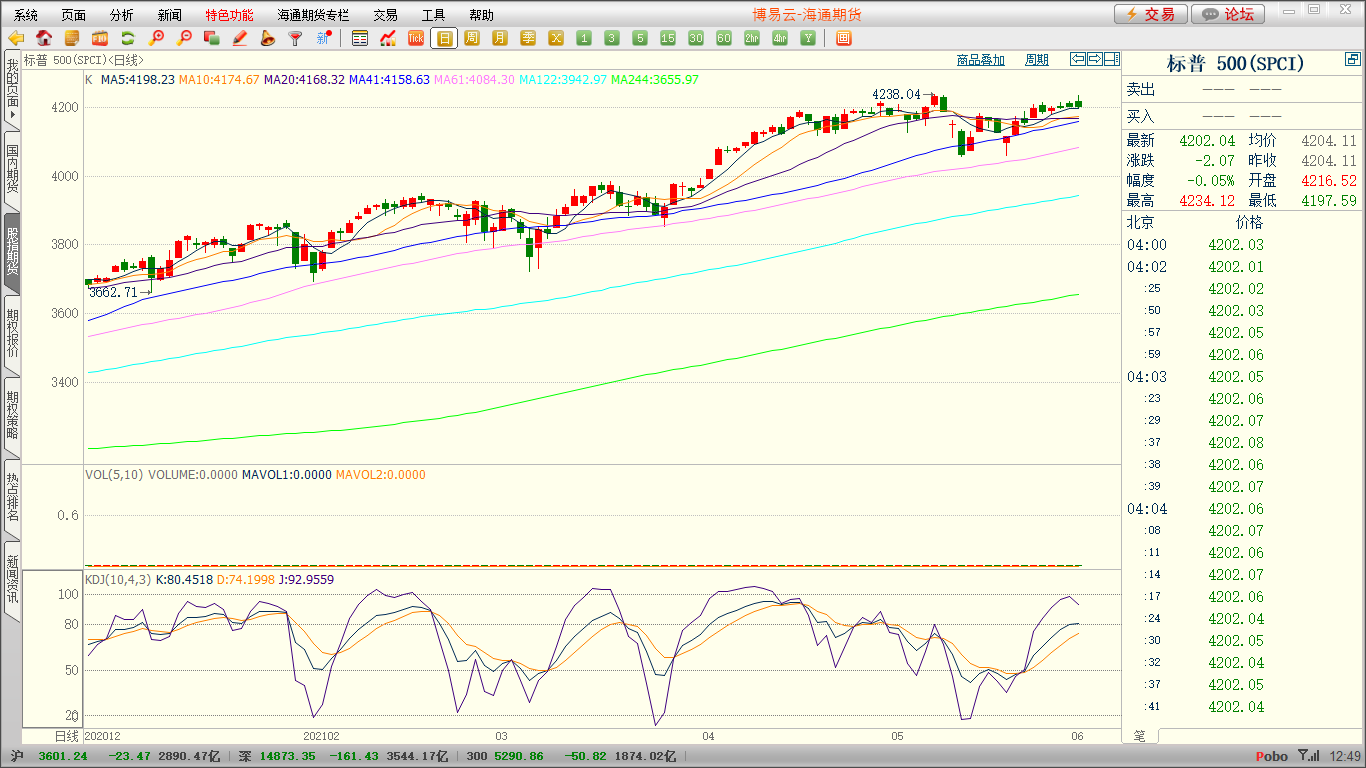Open the funnel filter icon
Viewport: 1366px width, 768px height.
pos(295,38)
